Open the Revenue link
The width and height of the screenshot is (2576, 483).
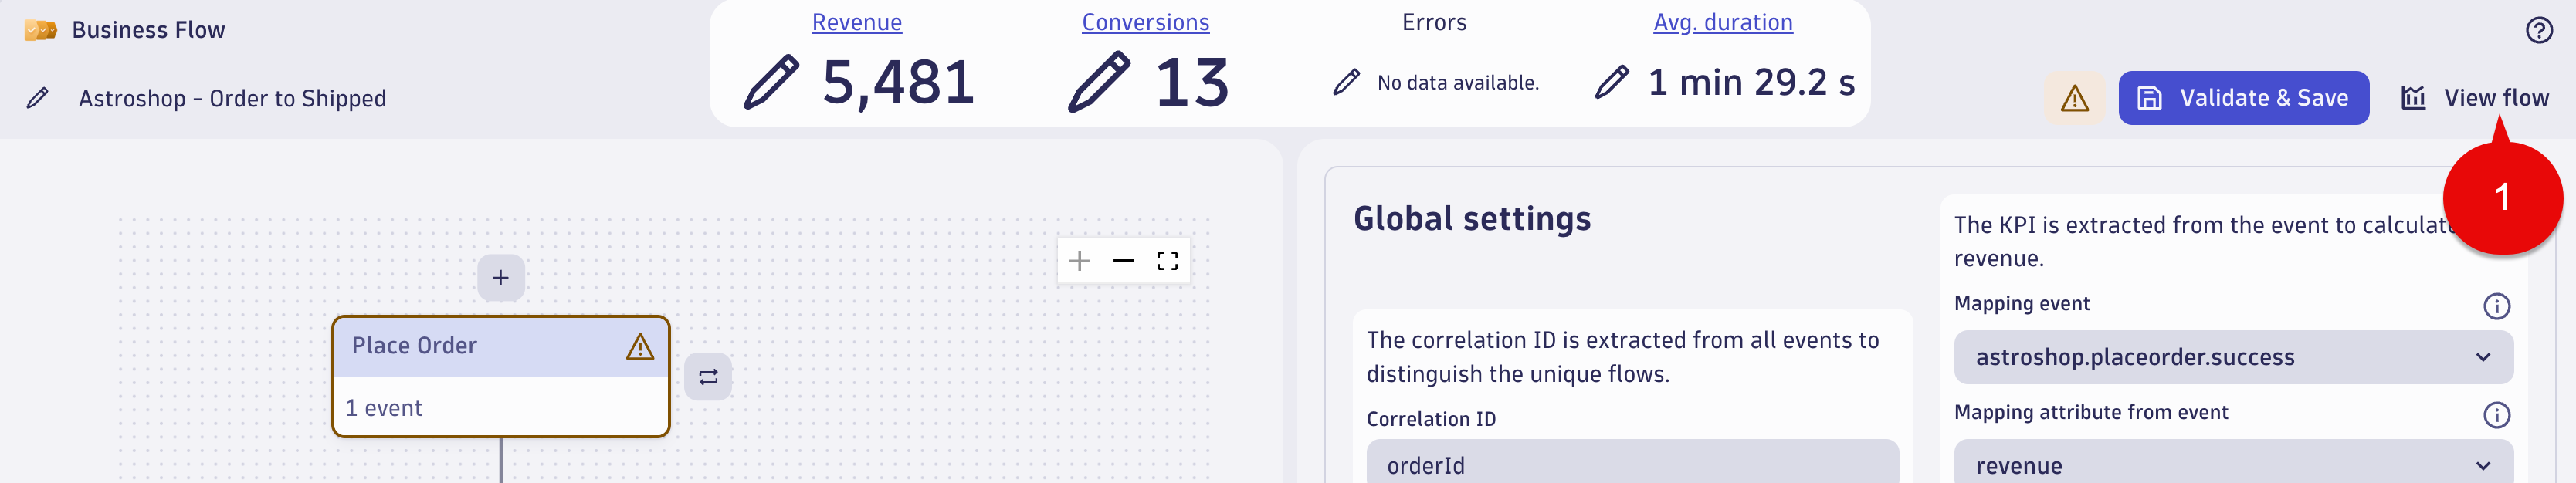[857, 22]
